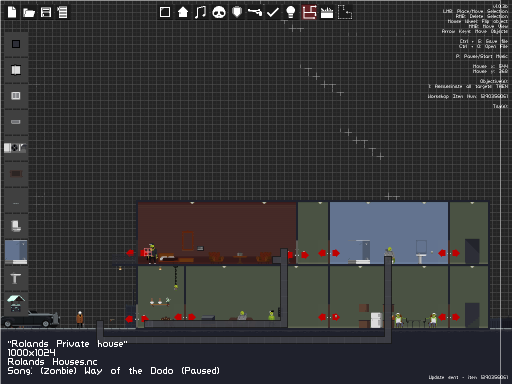Select the empty square block tool

[165, 12]
